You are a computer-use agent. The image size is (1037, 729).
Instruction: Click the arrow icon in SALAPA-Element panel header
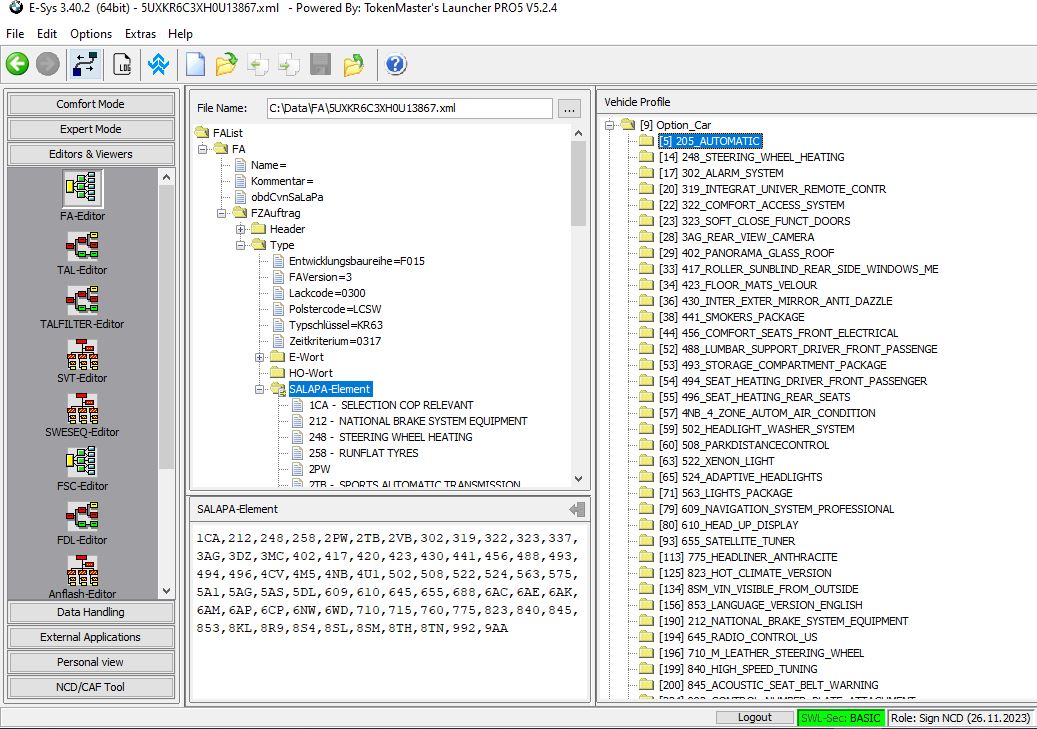(576, 510)
